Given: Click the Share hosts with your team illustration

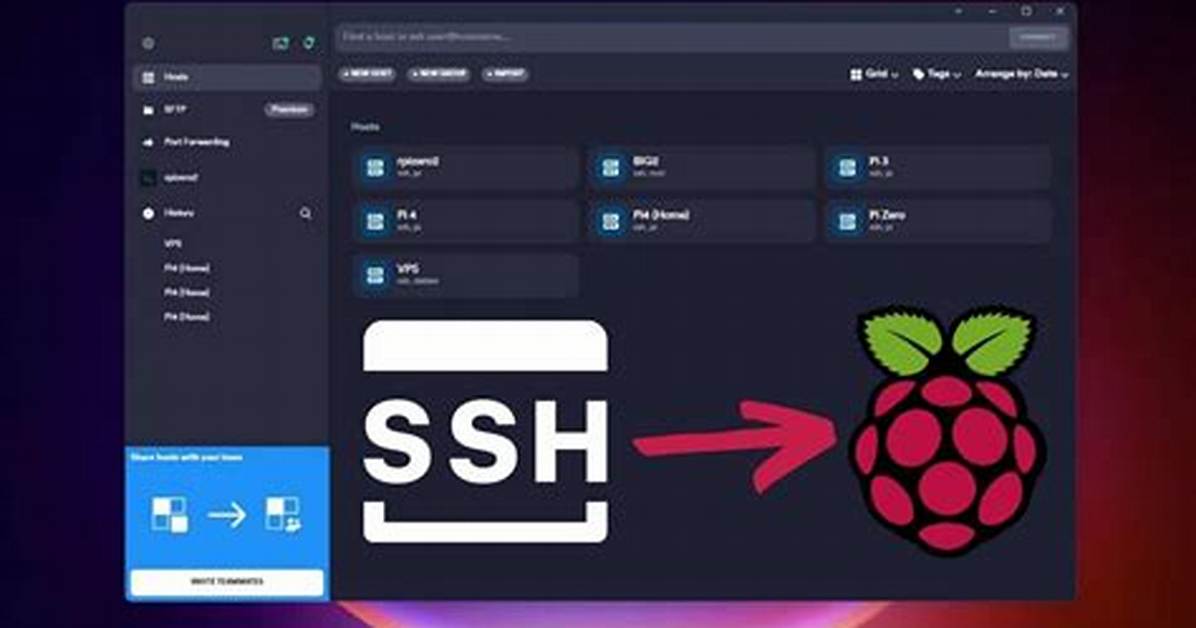Looking at the screenshot, I should 227,514.
